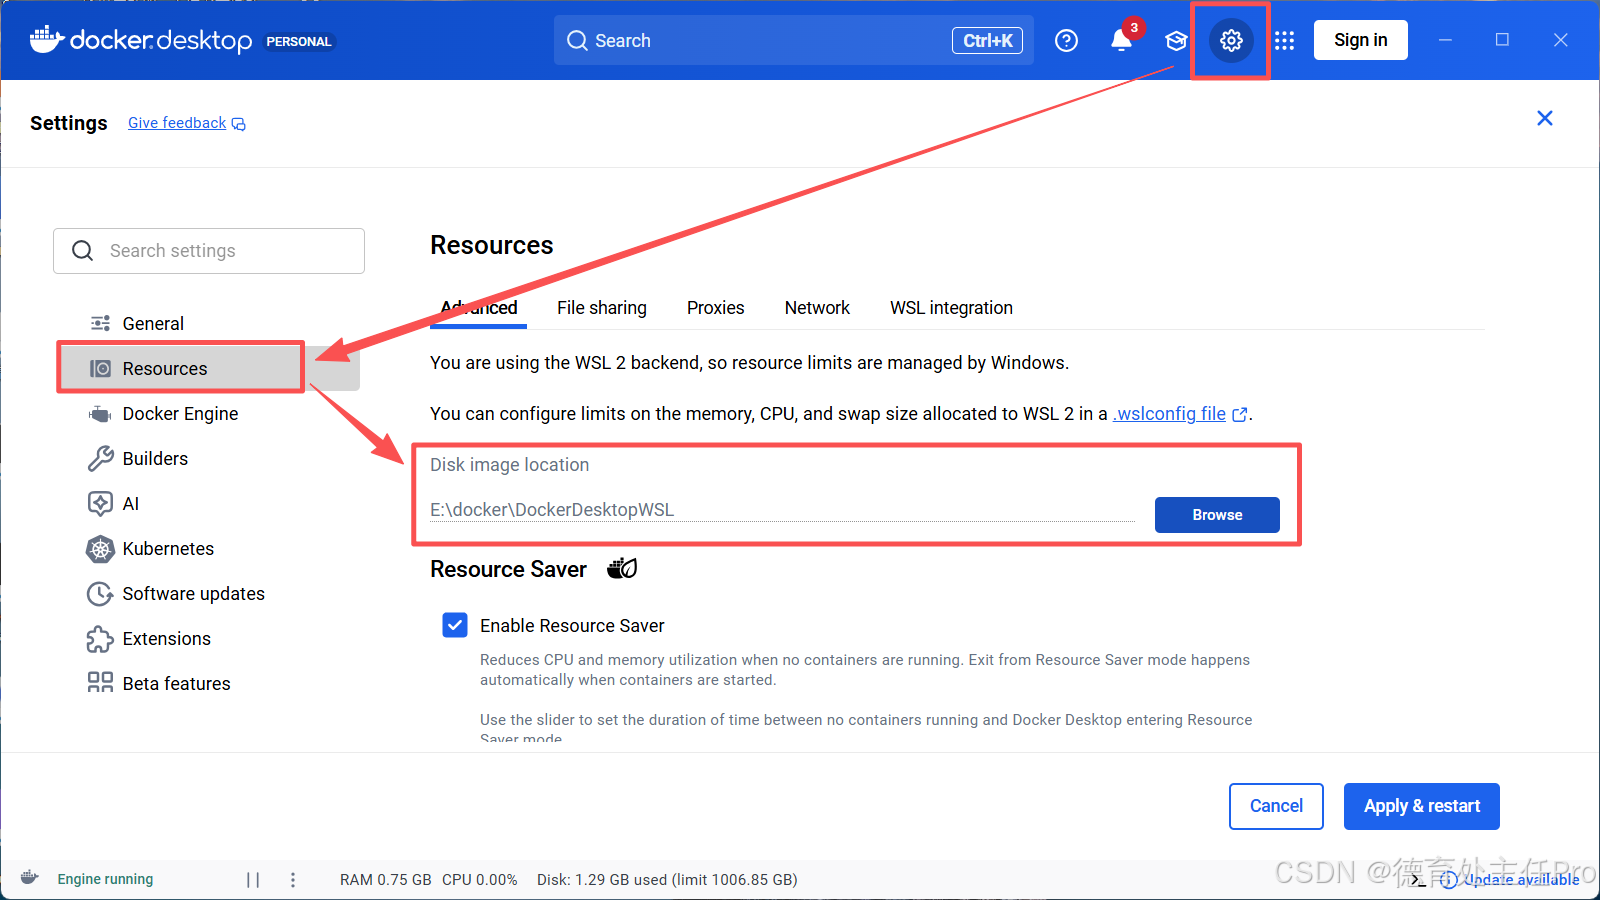Click the AI sparkle icon
This screenshot has width=1600, height=900.
coord(100,503)
